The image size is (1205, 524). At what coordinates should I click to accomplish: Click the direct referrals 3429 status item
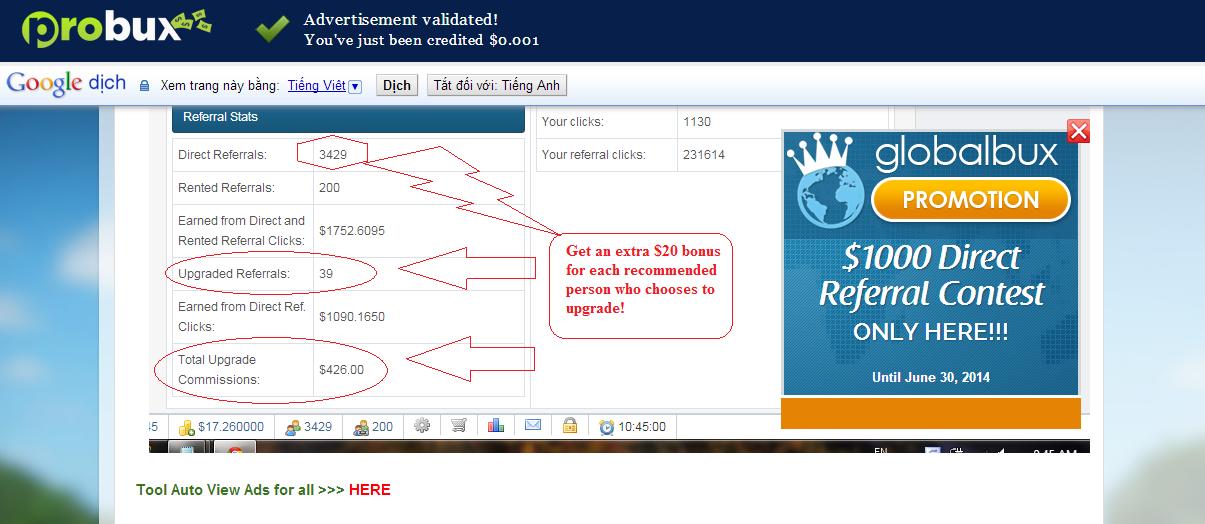pos(308,426)
